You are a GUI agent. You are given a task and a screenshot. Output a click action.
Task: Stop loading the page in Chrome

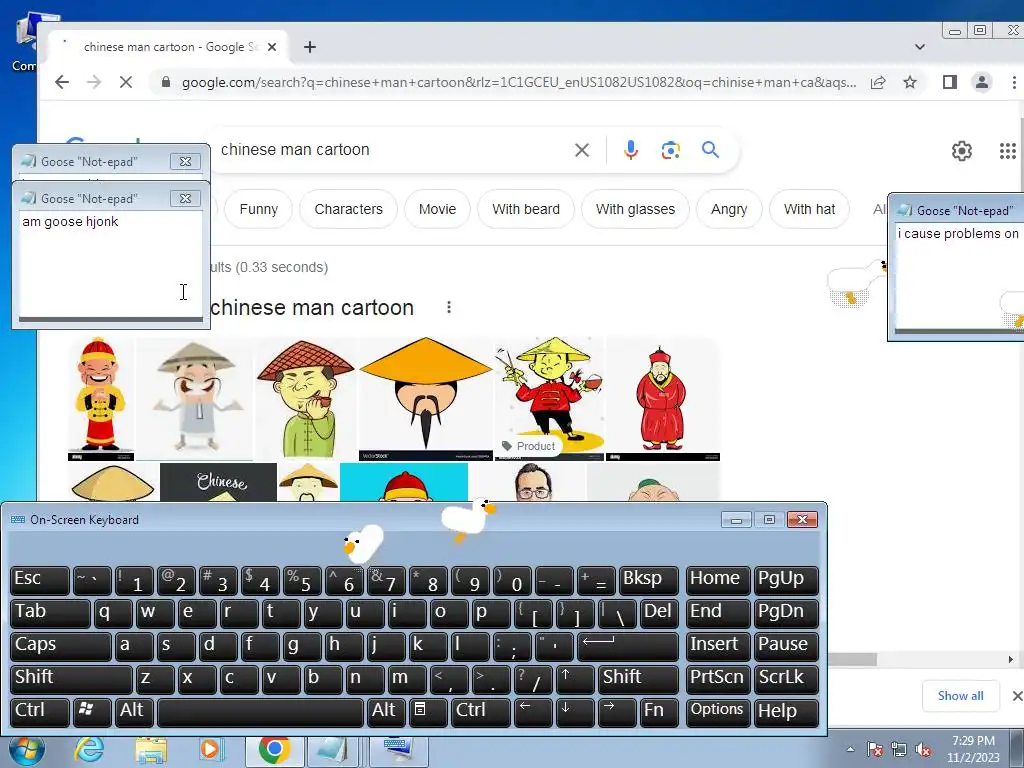[x=125, y=82]
